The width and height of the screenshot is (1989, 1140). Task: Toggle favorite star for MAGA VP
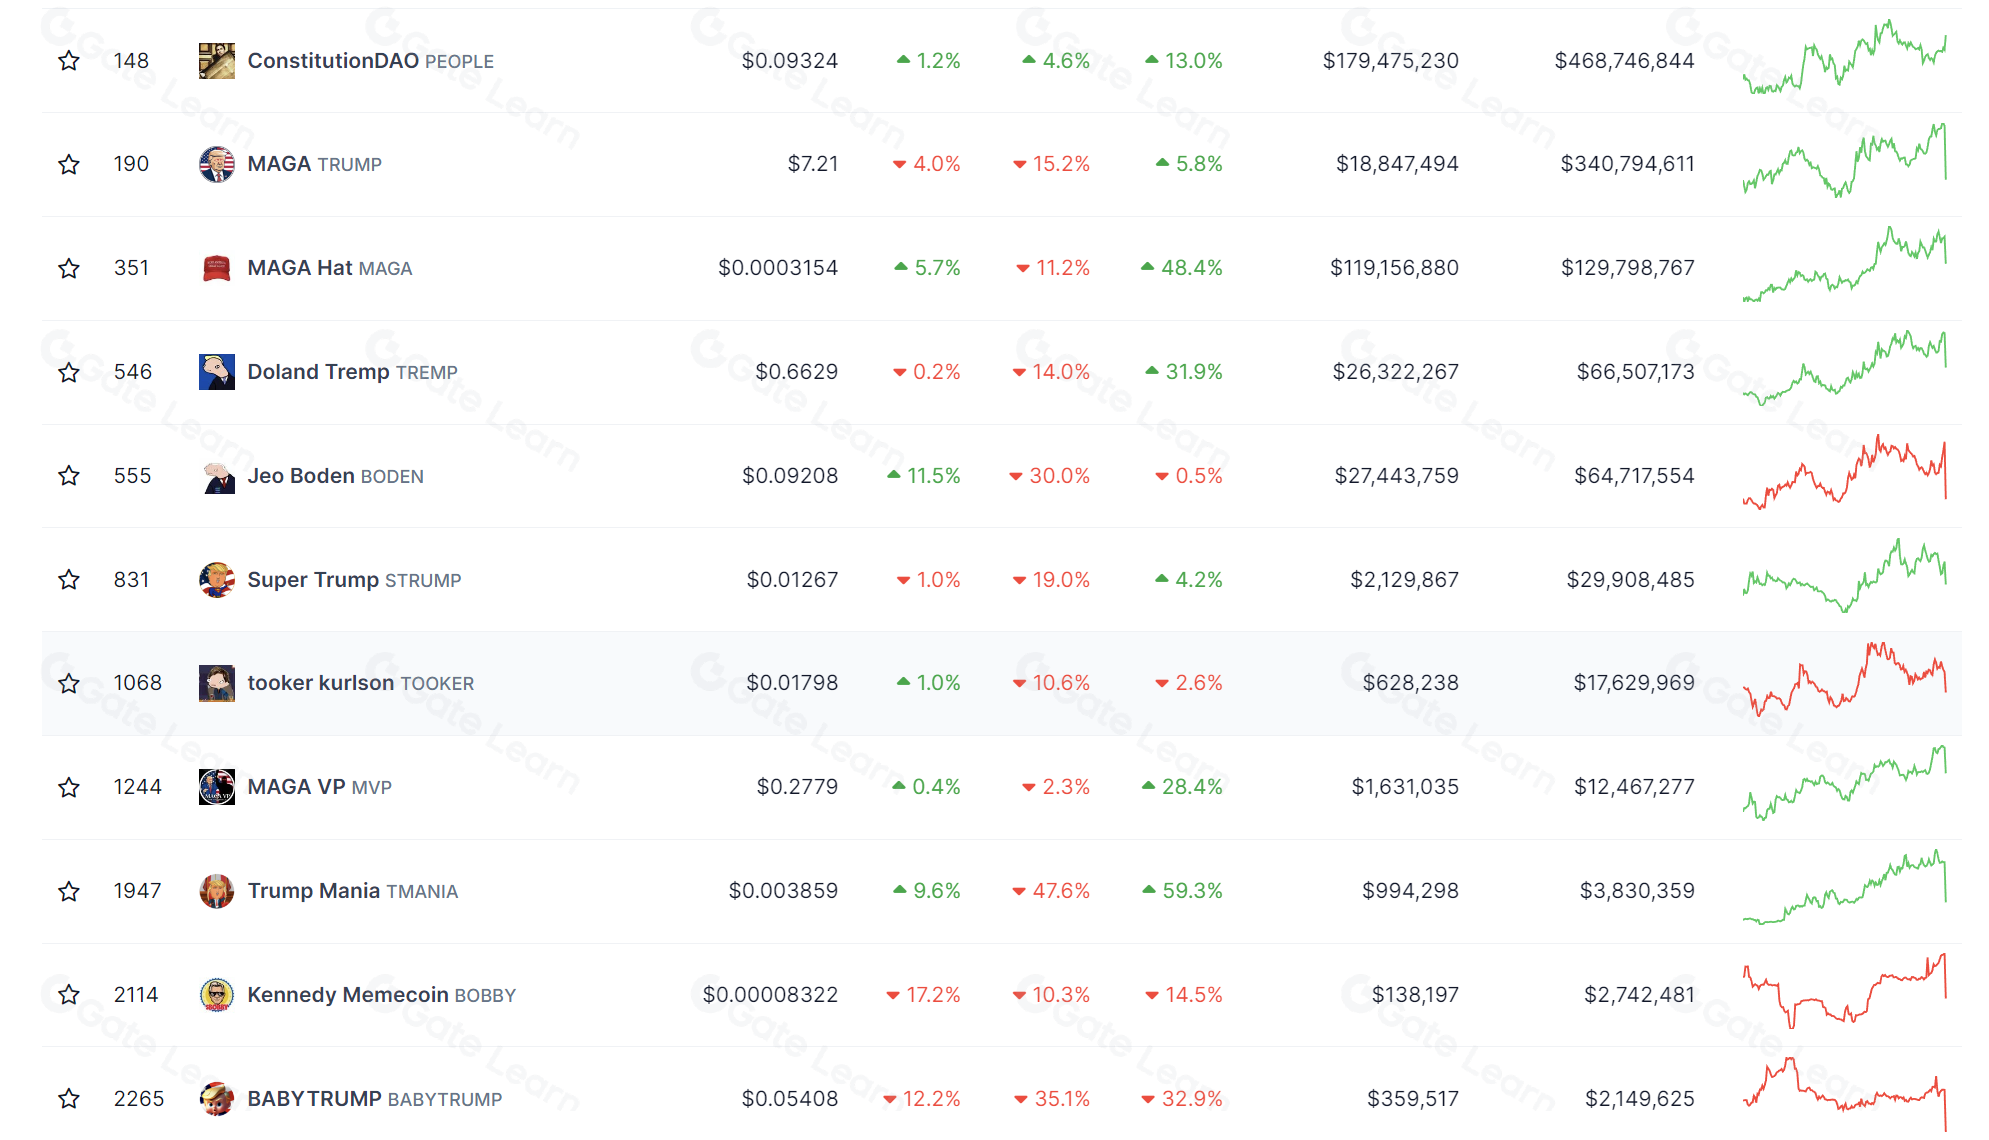pyautogui.click(x=69, y=787)
